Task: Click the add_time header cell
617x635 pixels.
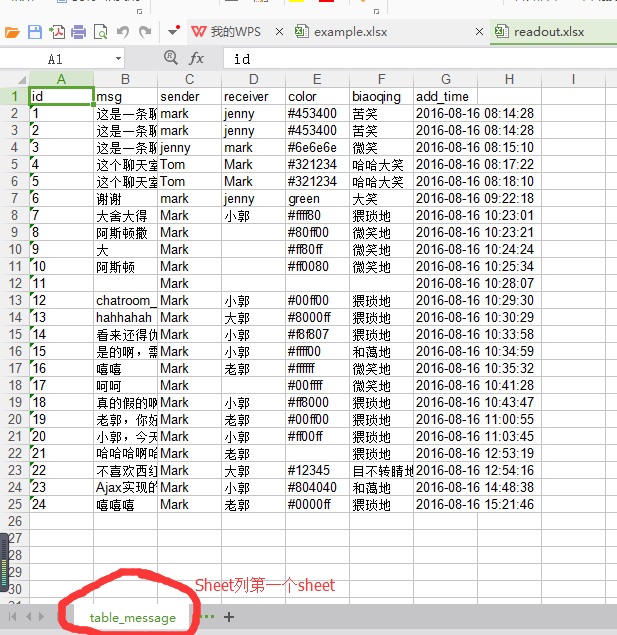Action: (445, 97)
